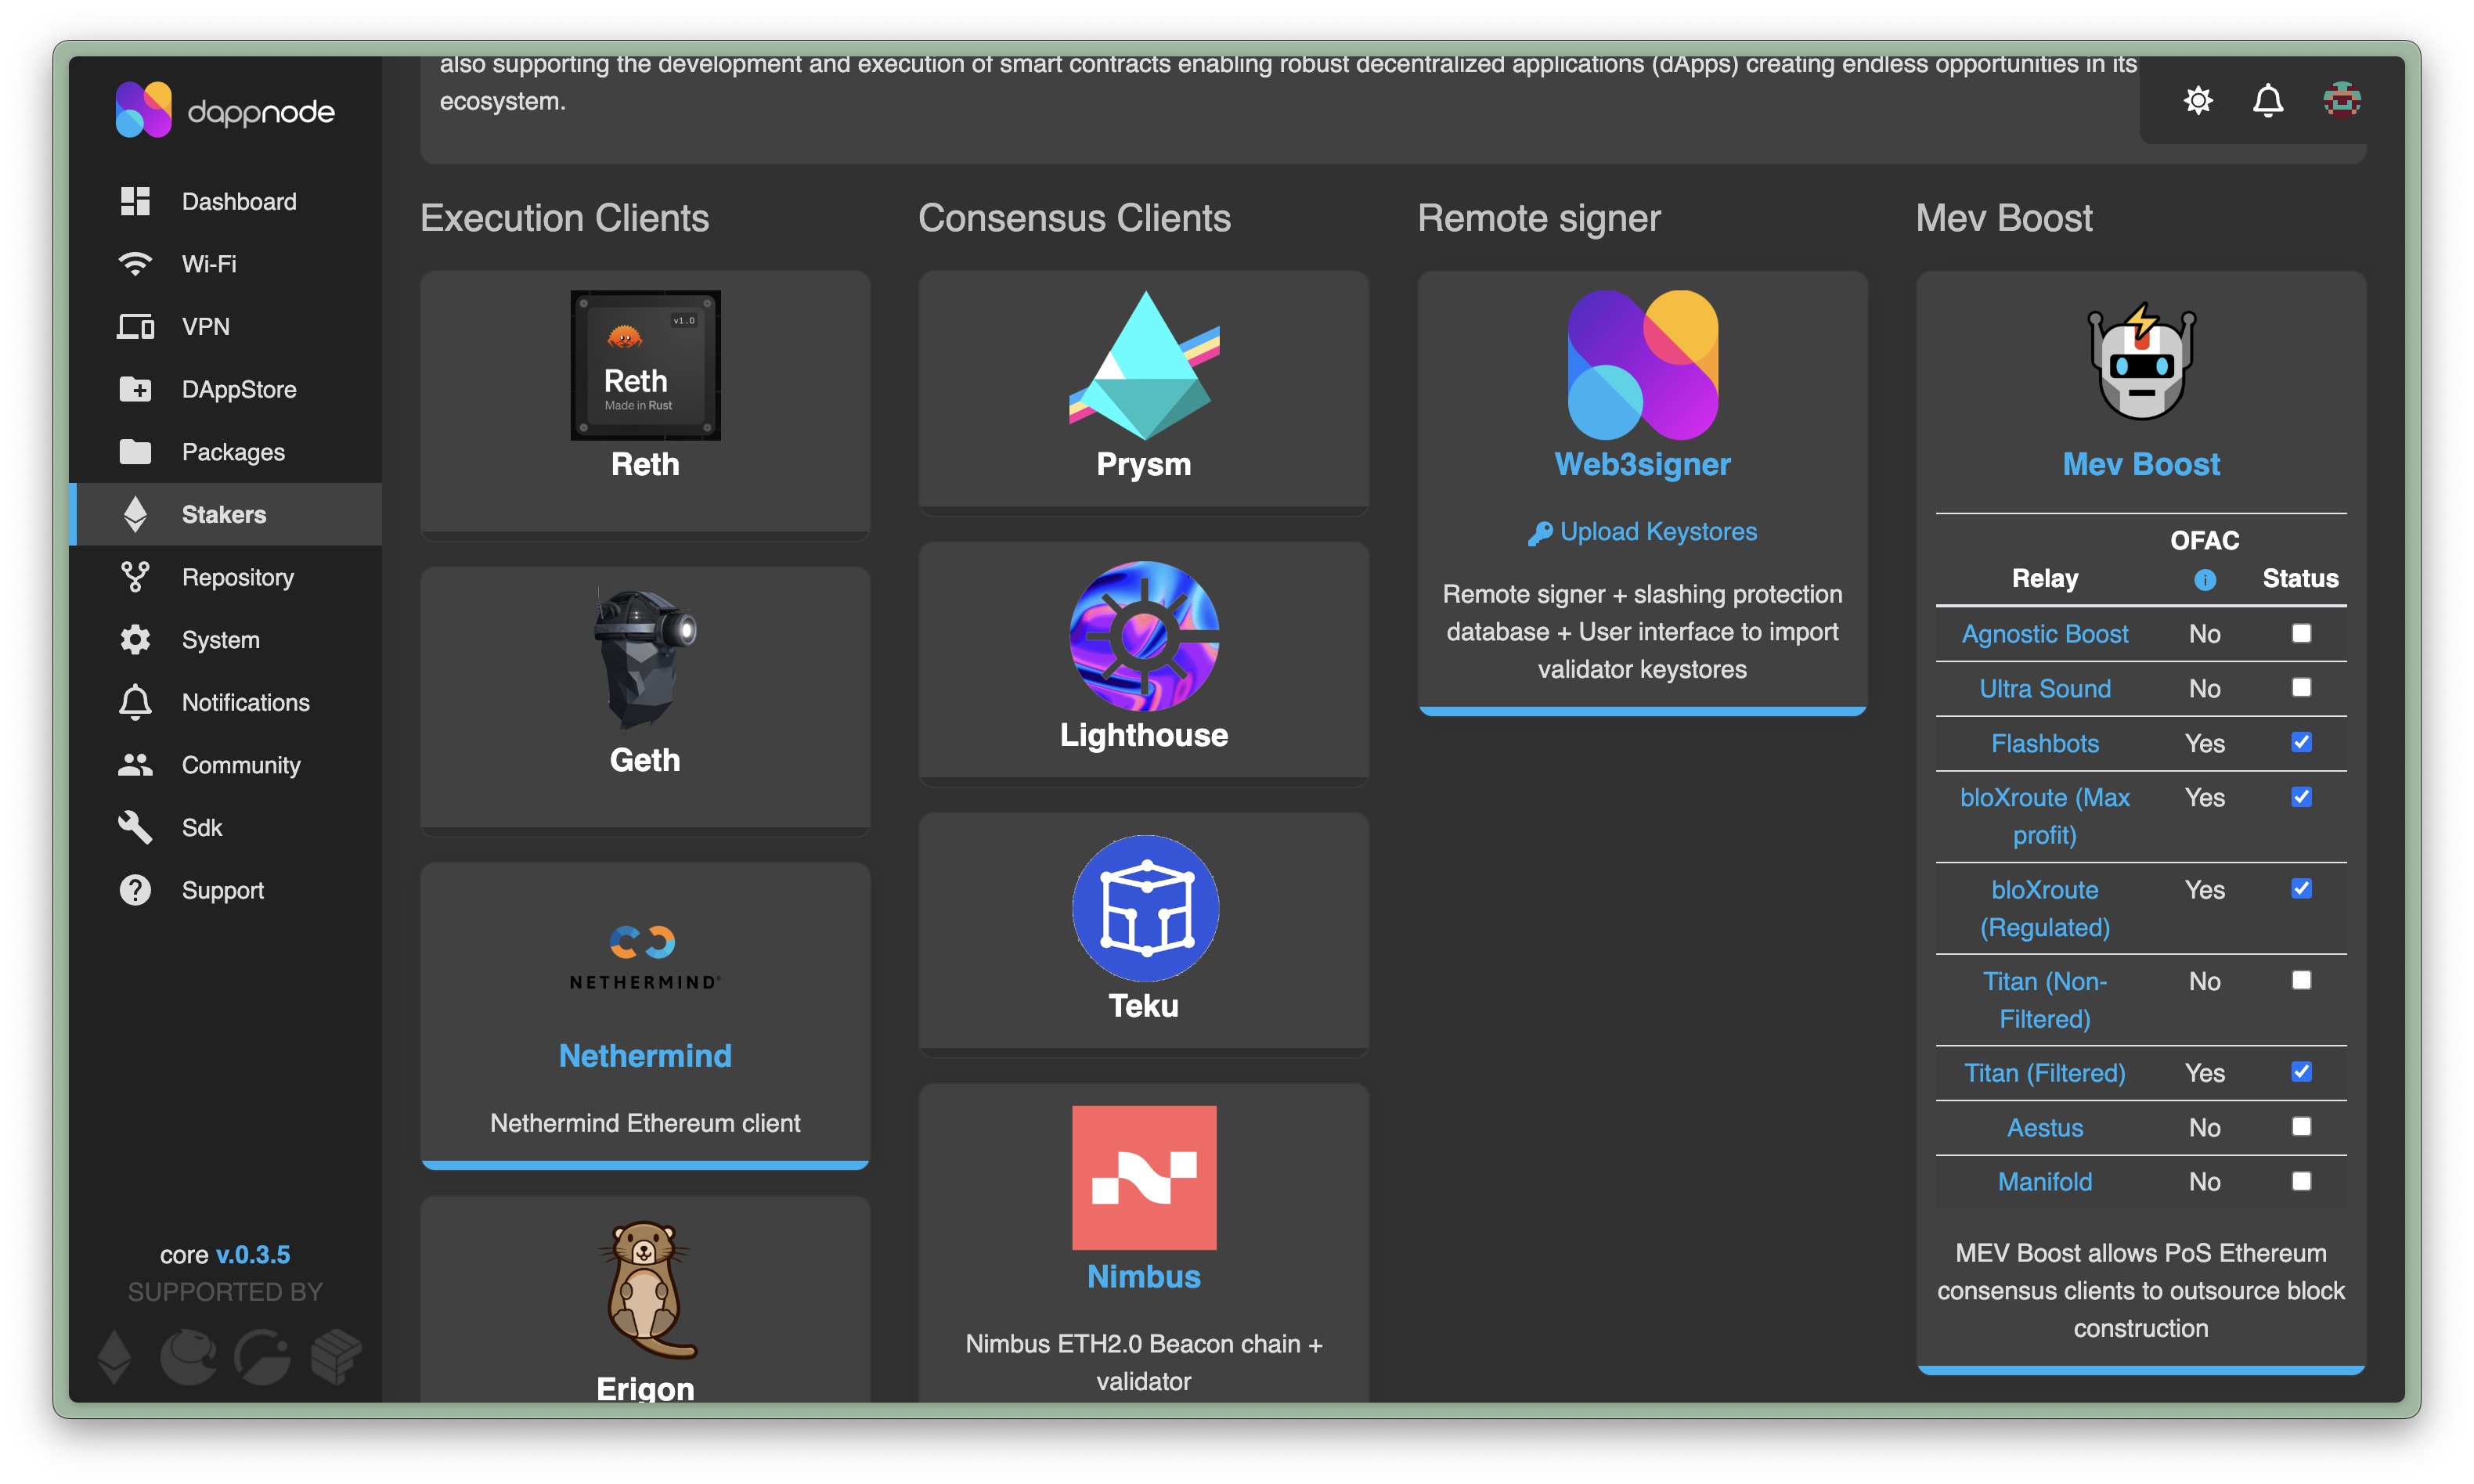Click the Nethermind logo
2474x1484 pixels.
click(645, 958)
